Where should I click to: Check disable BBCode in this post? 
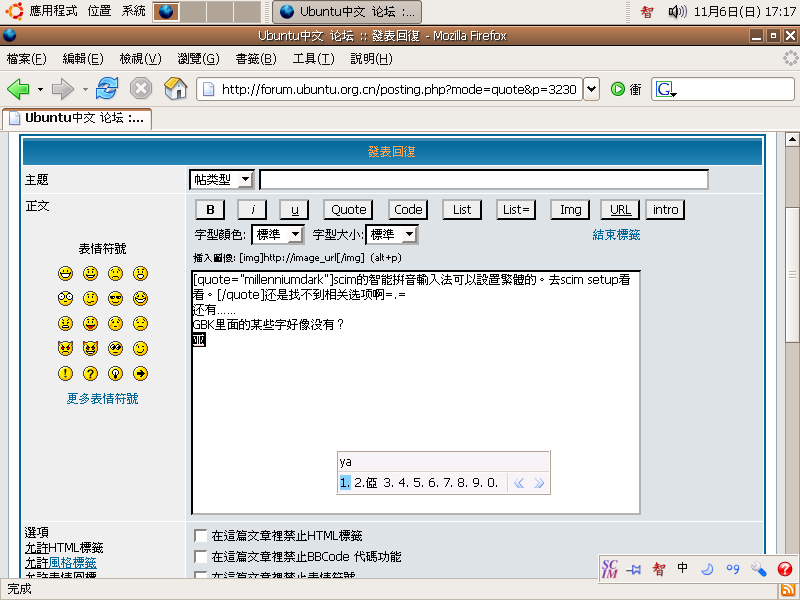coord(201,557)
